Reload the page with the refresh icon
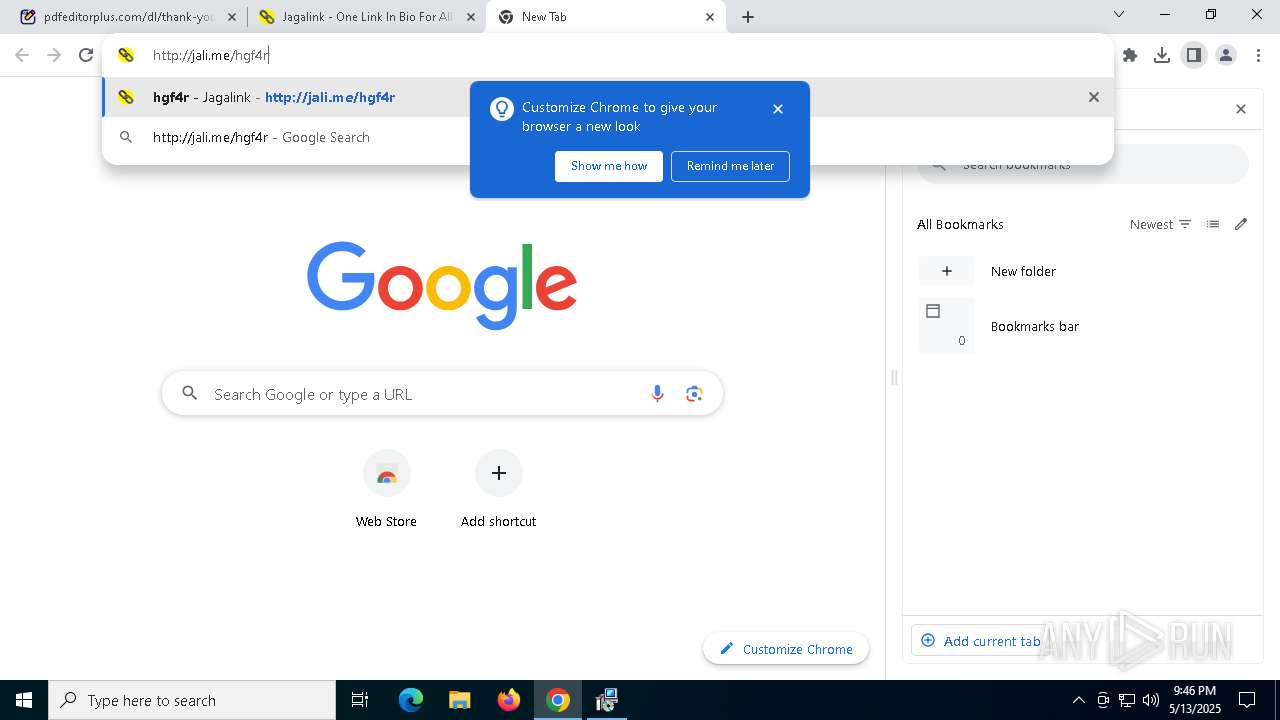The image size is (1280, 720). (x=86, y=55)
